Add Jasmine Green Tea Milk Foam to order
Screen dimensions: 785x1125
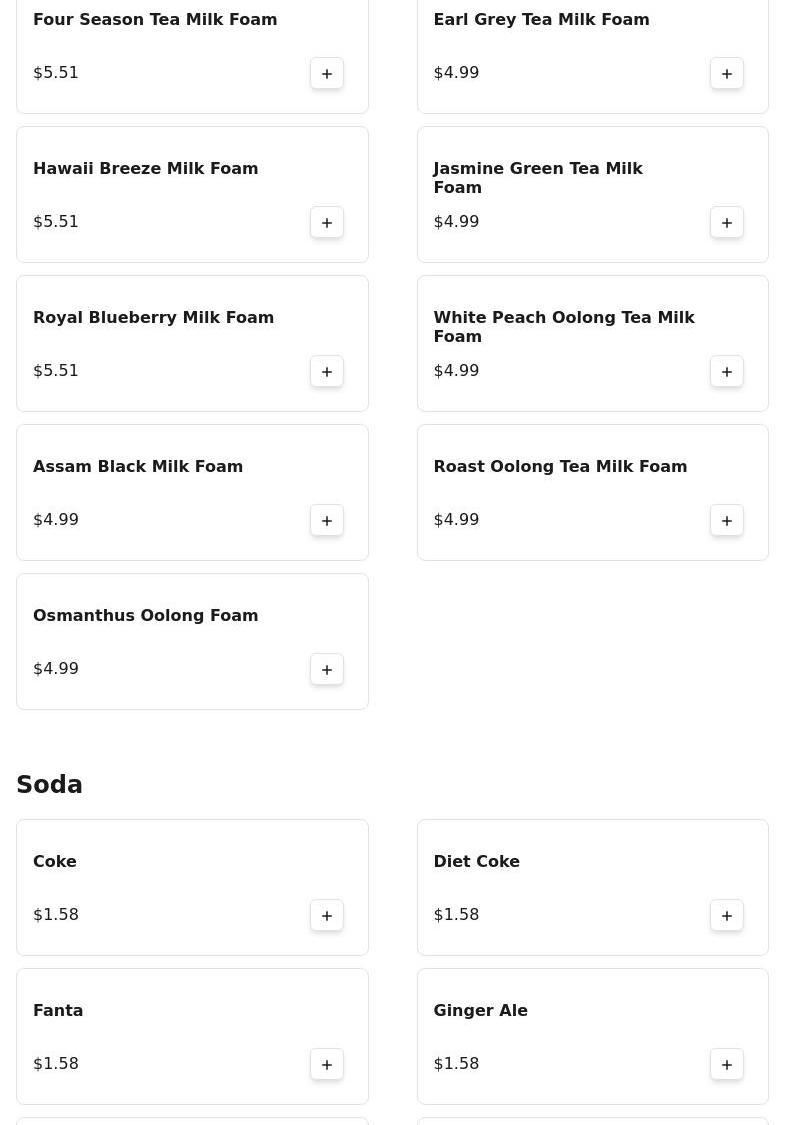(x=726, y=222)
